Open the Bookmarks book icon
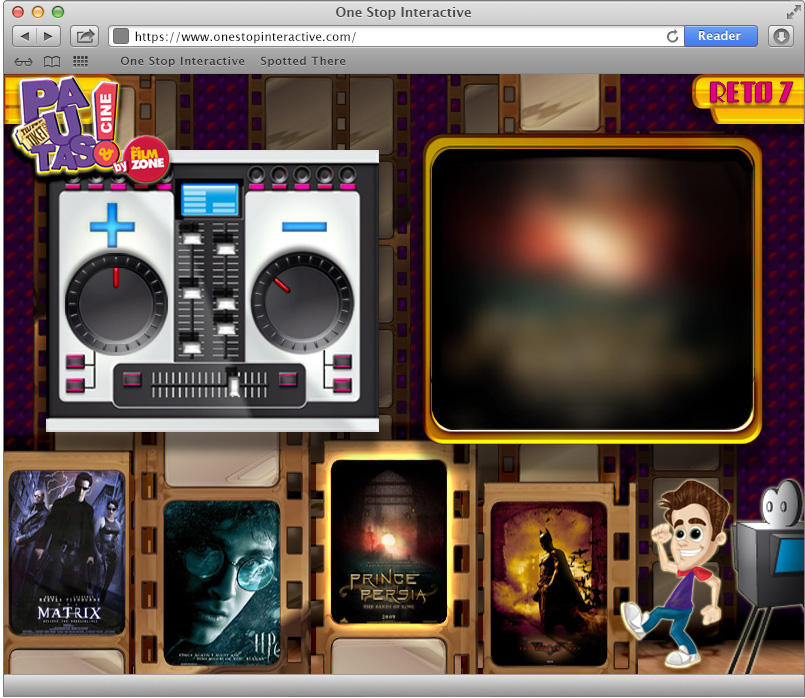805x698 pixels. click(52, 62)
